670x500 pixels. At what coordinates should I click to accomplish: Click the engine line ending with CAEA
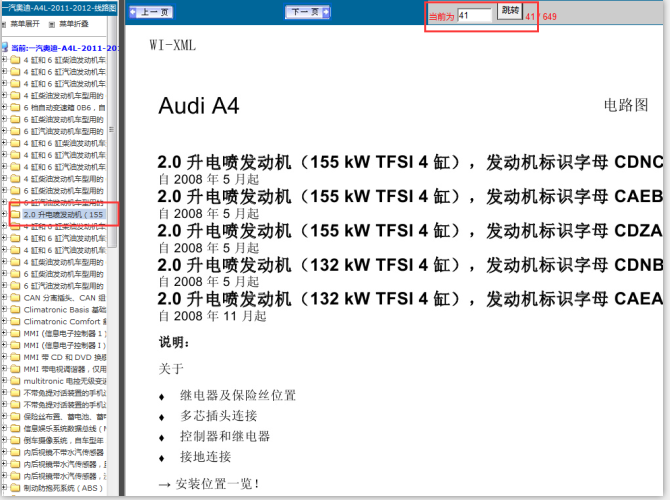(x=410, y=299)
